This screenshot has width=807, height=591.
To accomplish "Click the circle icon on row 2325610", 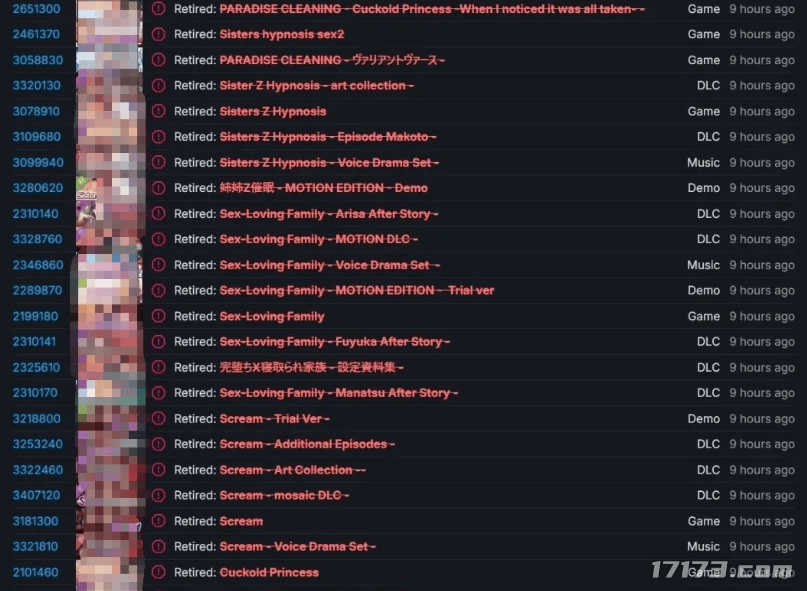I will (x=159, y=367).
